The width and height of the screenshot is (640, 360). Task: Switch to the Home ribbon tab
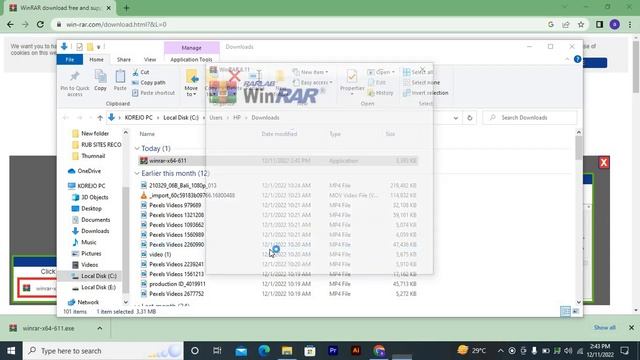(96, 60)
